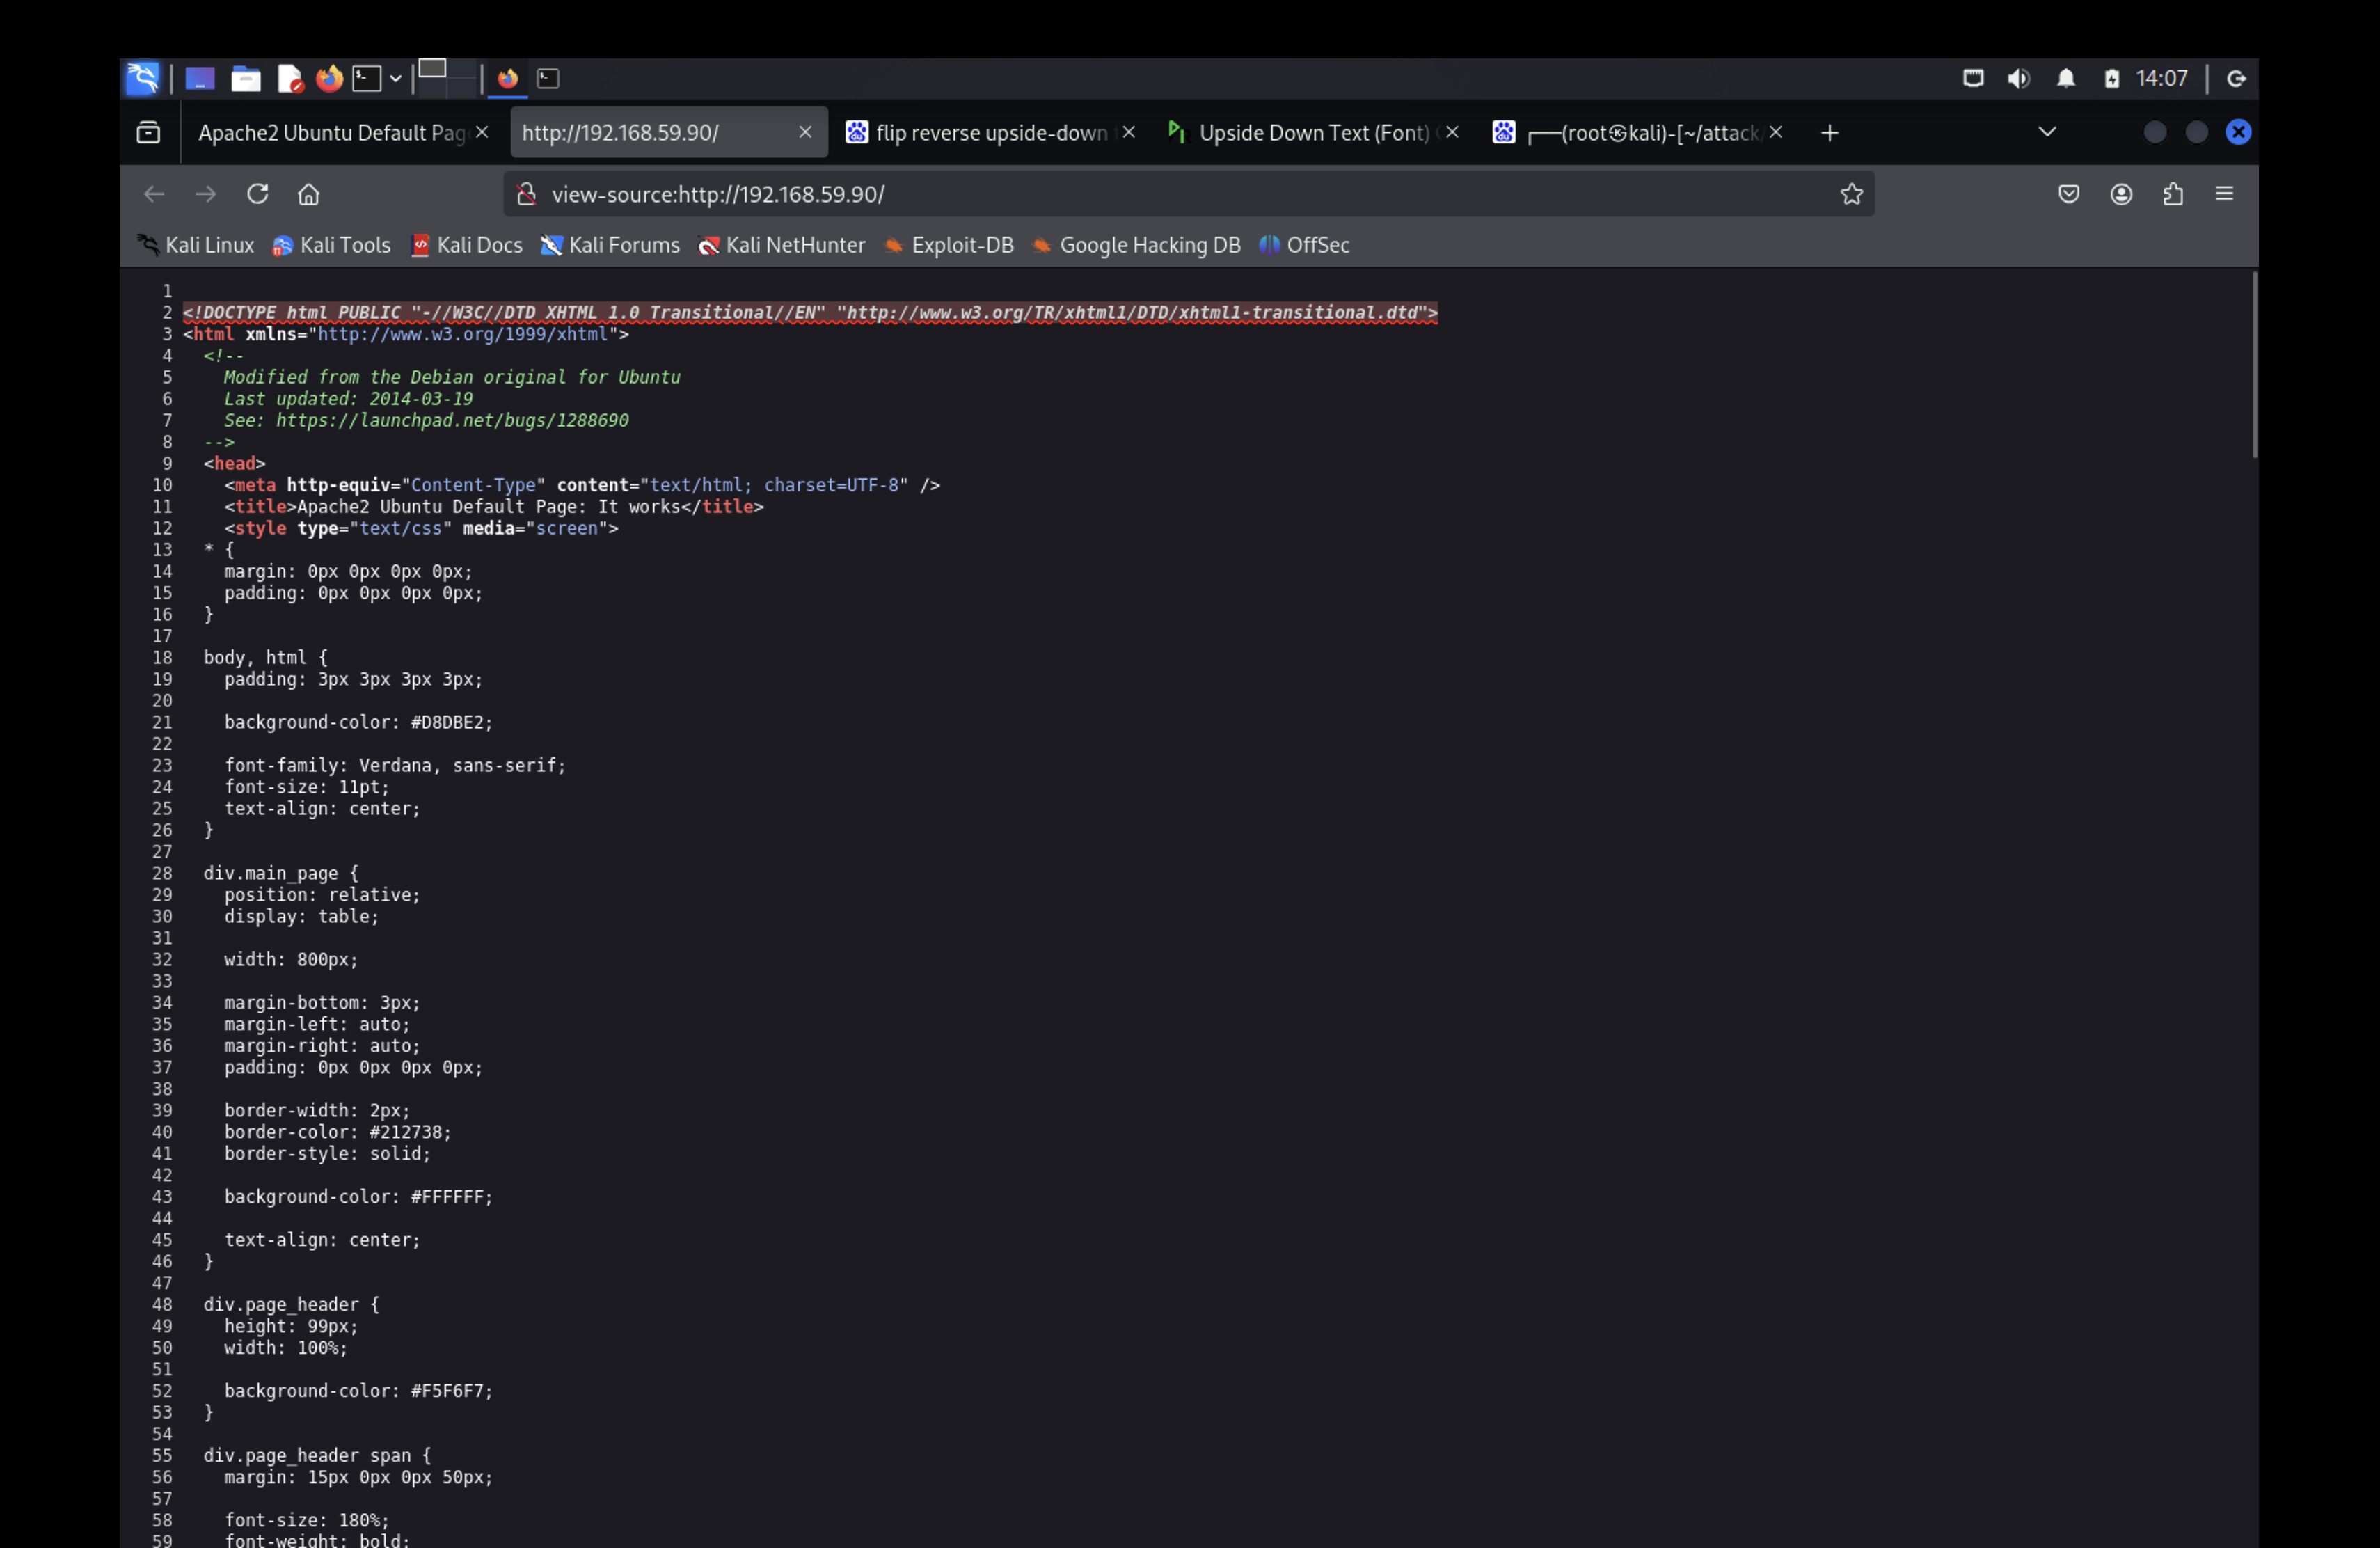The image size is (2380, 1548).
Task: Open the Save to Pocket icon
Action: (2069, 194)
